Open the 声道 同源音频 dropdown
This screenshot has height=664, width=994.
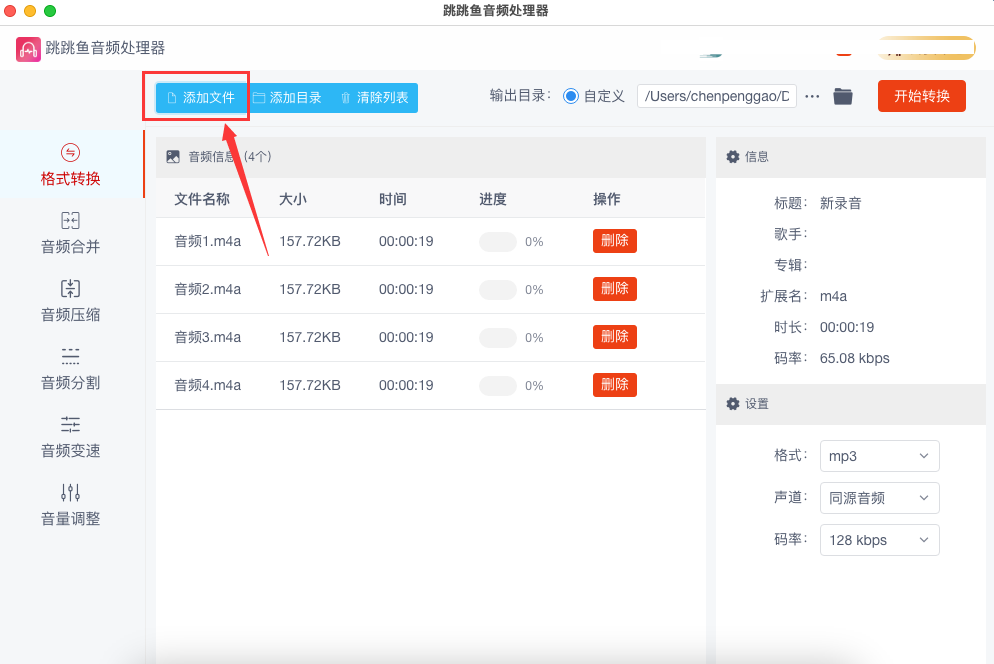(879, 498)
